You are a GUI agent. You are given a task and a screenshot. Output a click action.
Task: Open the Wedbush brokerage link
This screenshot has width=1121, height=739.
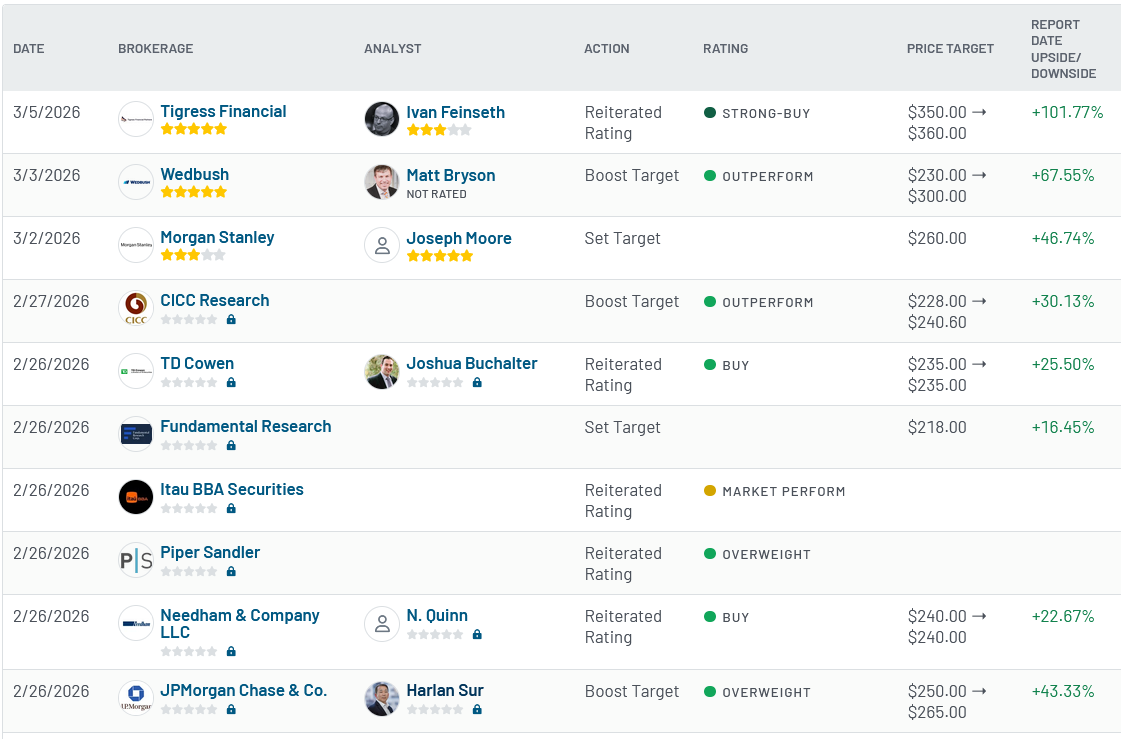[194, 174]
